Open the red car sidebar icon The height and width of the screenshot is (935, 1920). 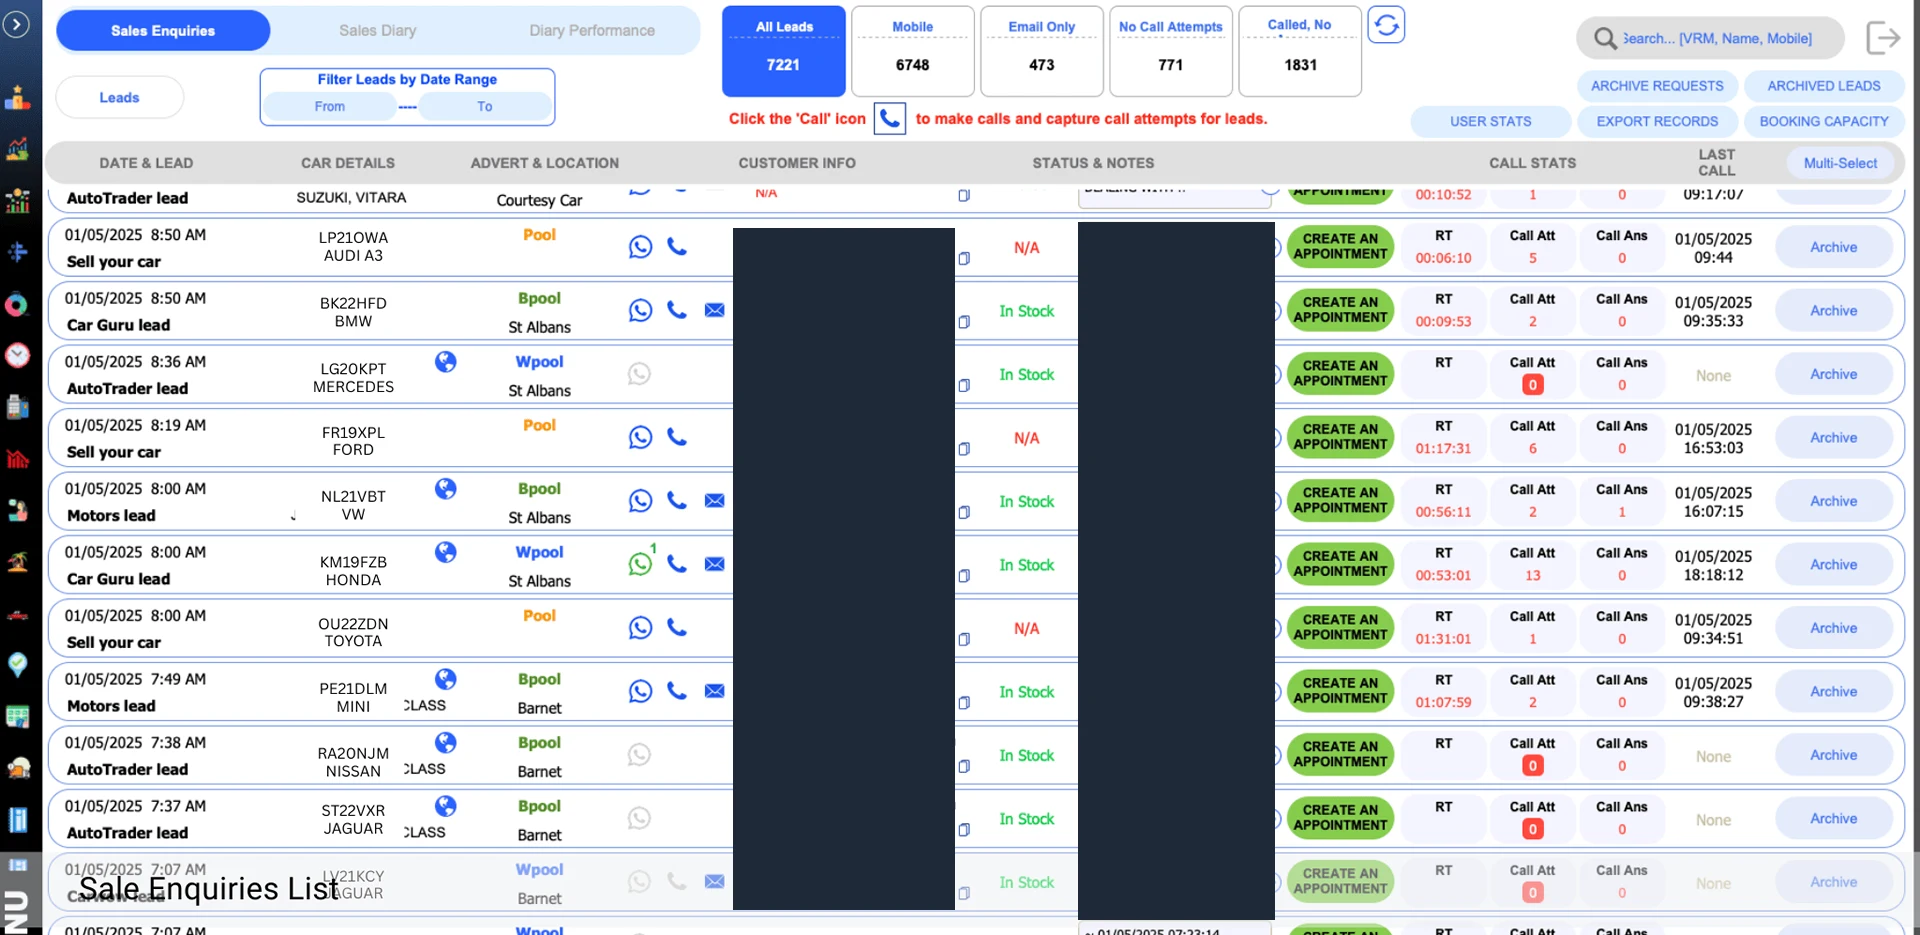click(x=17, y=614)
